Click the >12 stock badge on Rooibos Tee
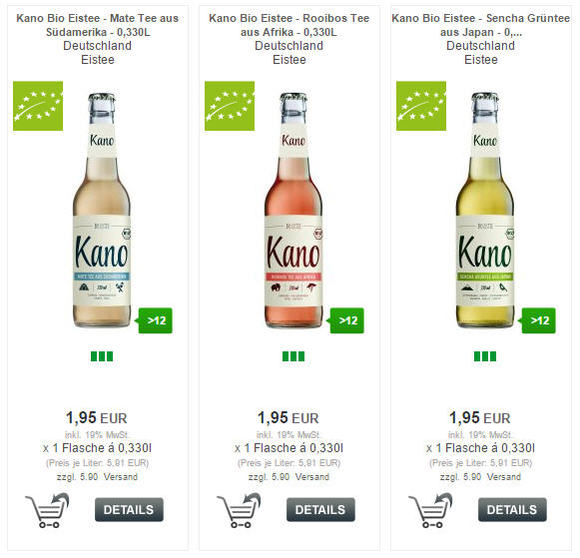The width and height of the screenshot is (580, 558). coord(347,321)
